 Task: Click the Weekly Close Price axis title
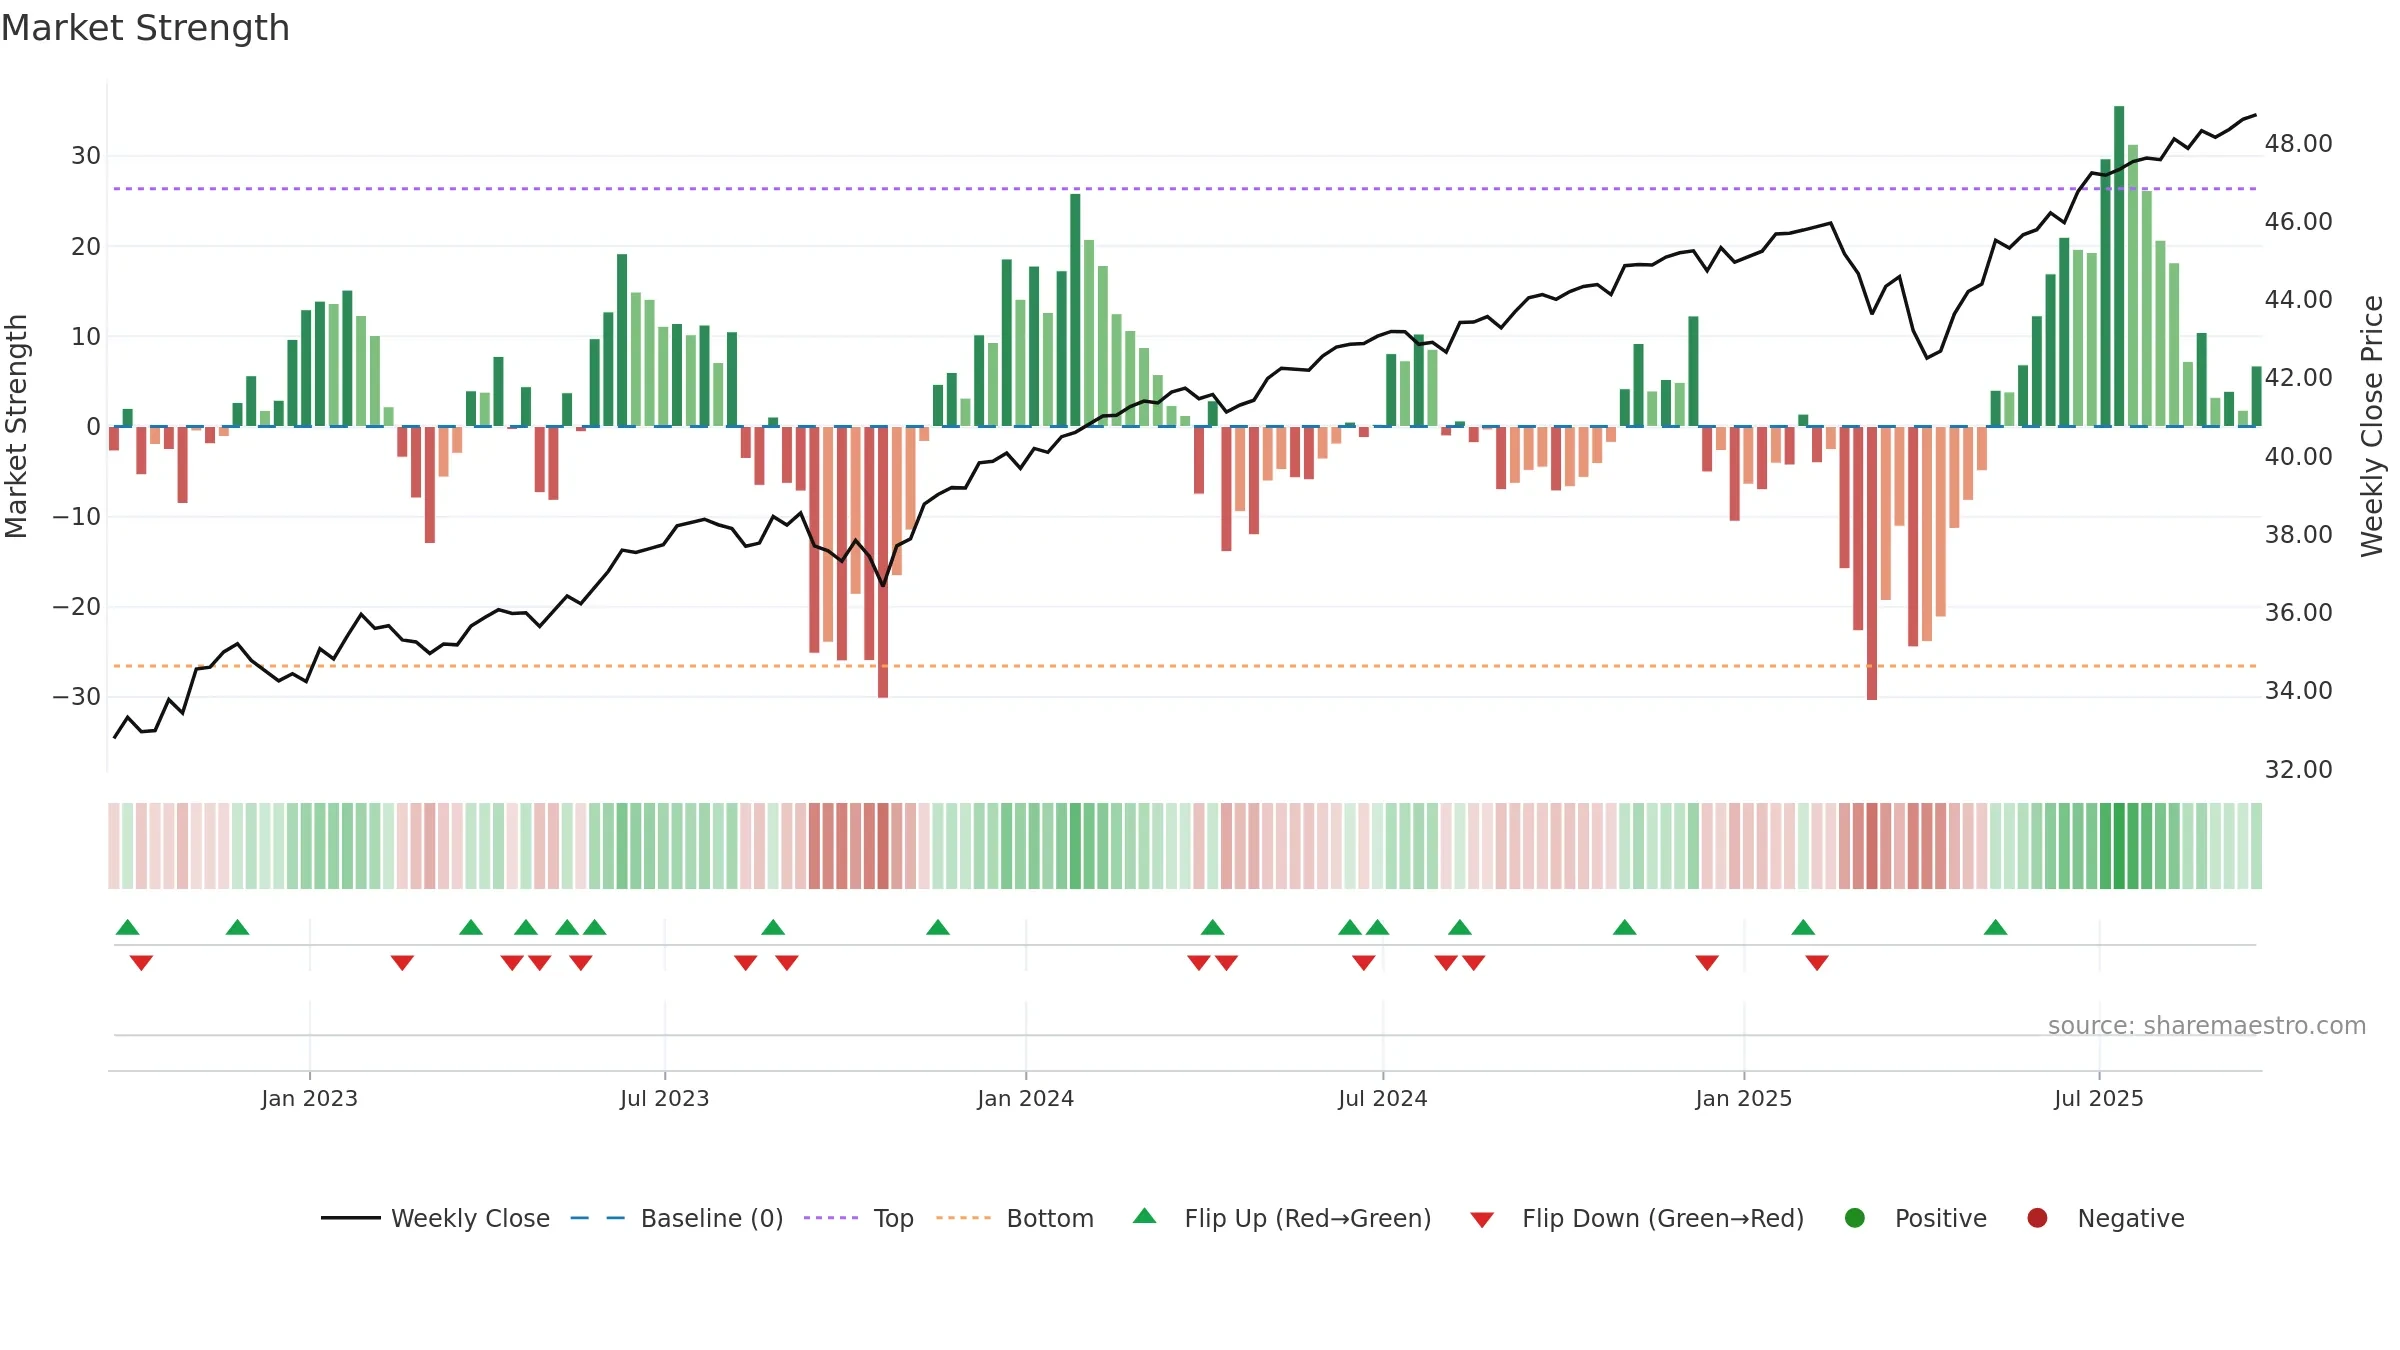point(2372,426)
